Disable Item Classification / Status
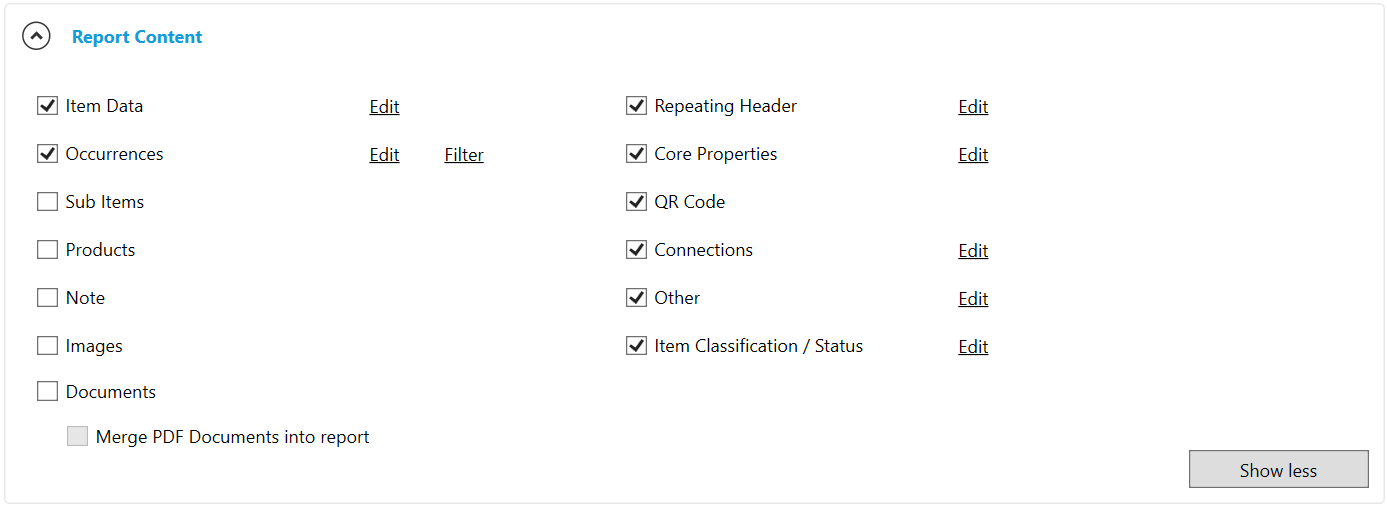 (x=636, y=346)
